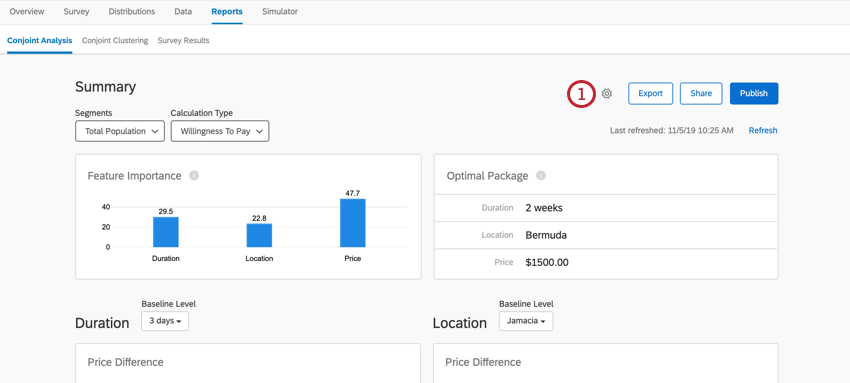Viewport: 850px width, 383px height.
Task: Switch to the Survey tab
Action: tap(76, 11)
